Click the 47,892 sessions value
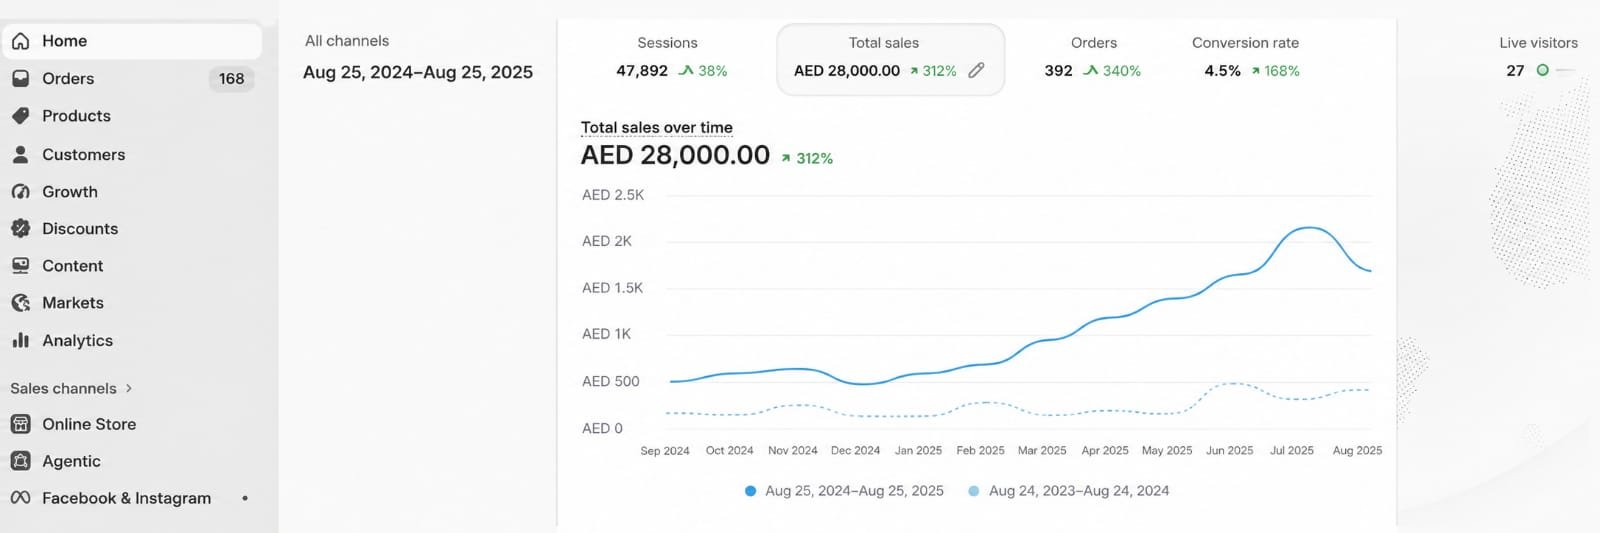This screenshot has height=533, width=1600. click(642, 71)
